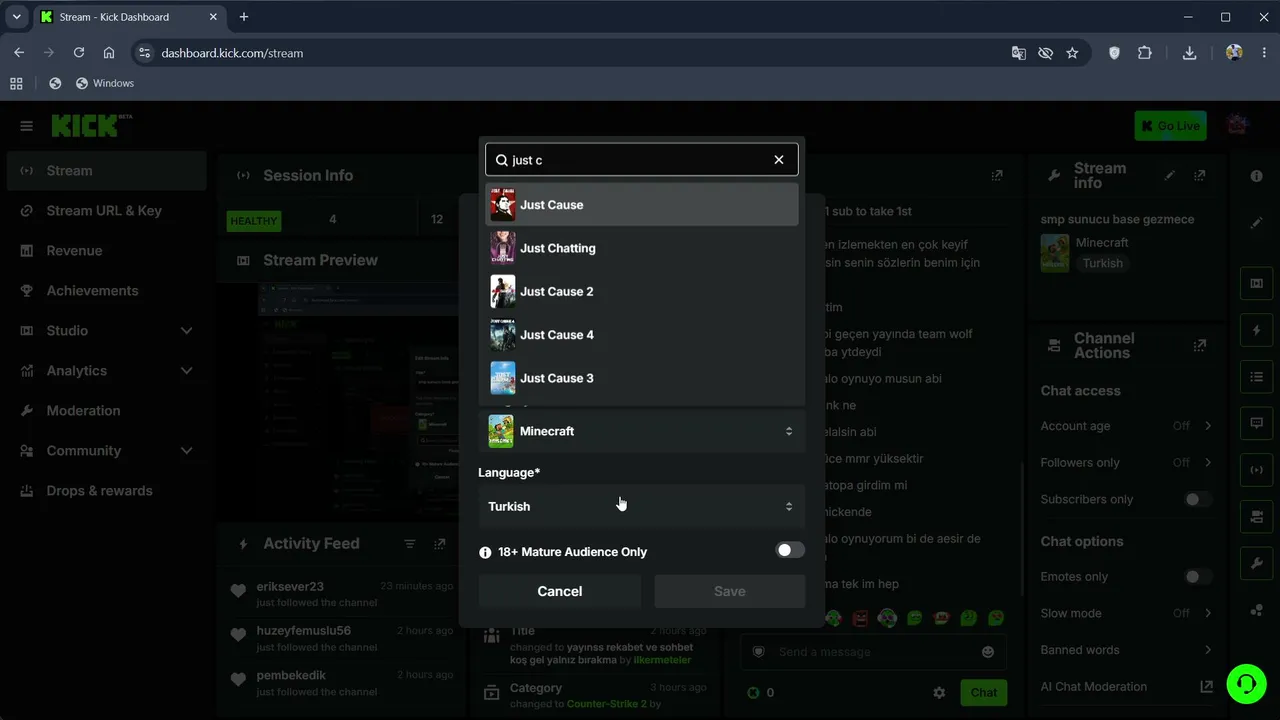Go to Stream URL & Key

pyautogui.click(x=107, y=211)
